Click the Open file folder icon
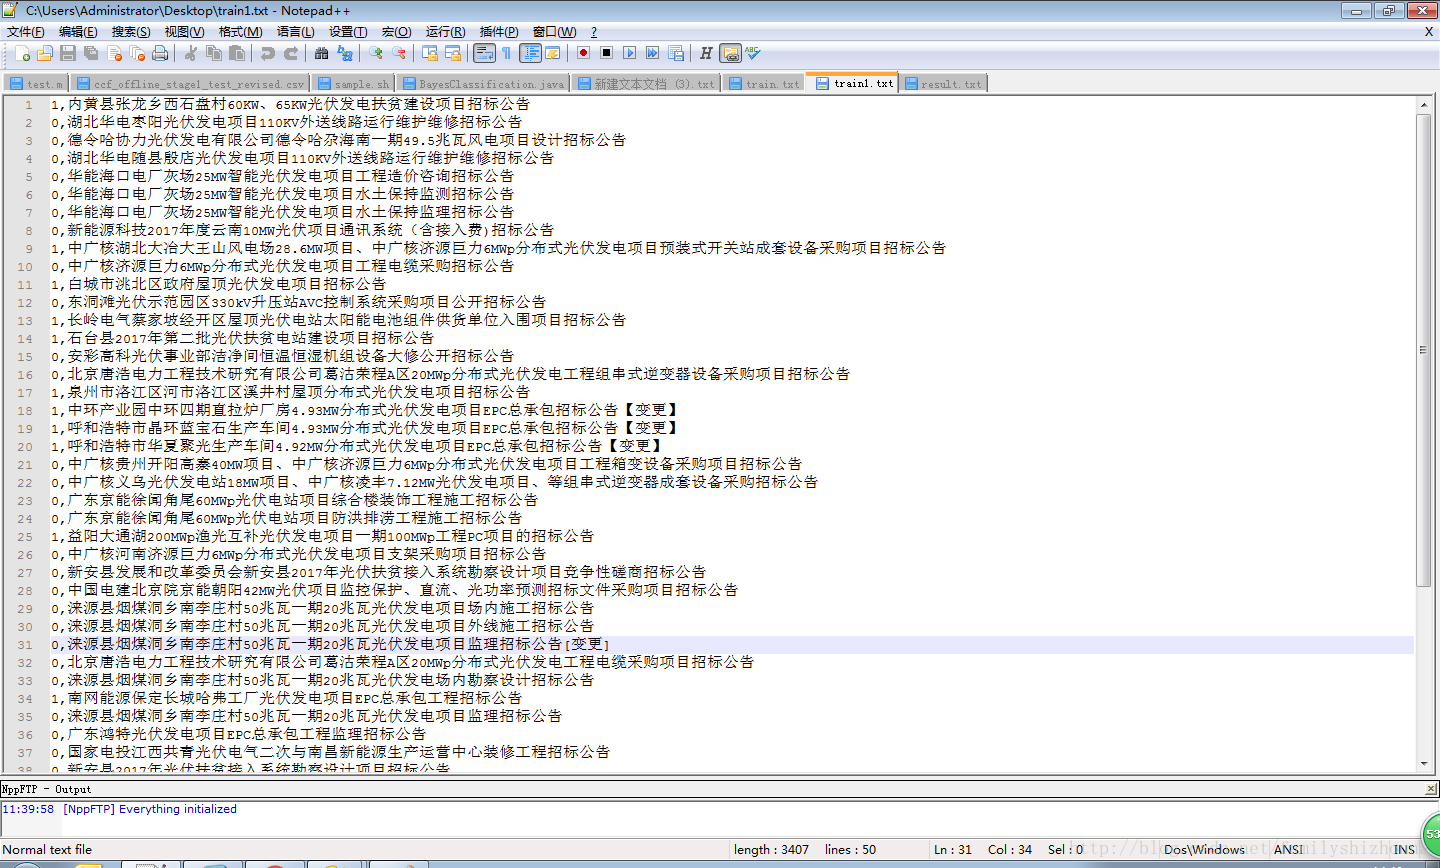Viewport: 1440px width, 868px height. [x=45, y=53]
